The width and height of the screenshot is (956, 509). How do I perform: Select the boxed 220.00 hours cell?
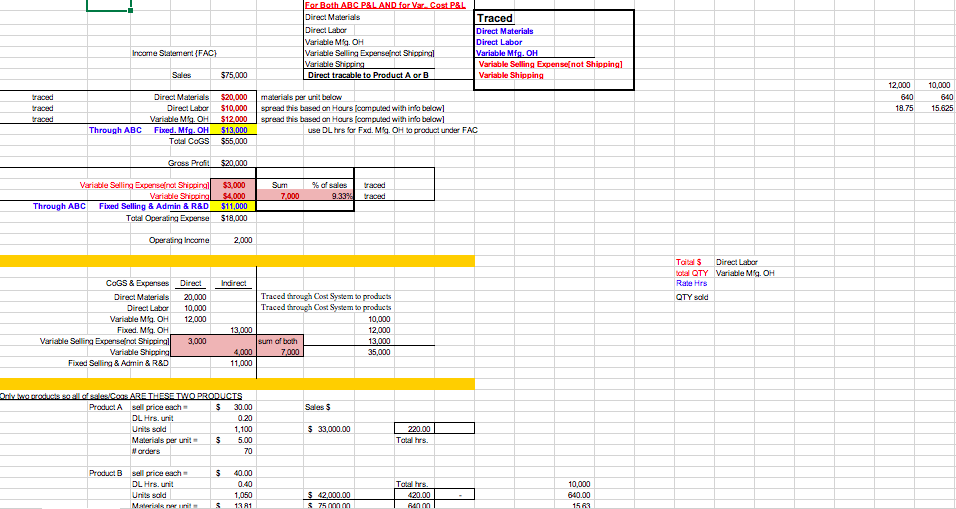(x=415, y=429)
